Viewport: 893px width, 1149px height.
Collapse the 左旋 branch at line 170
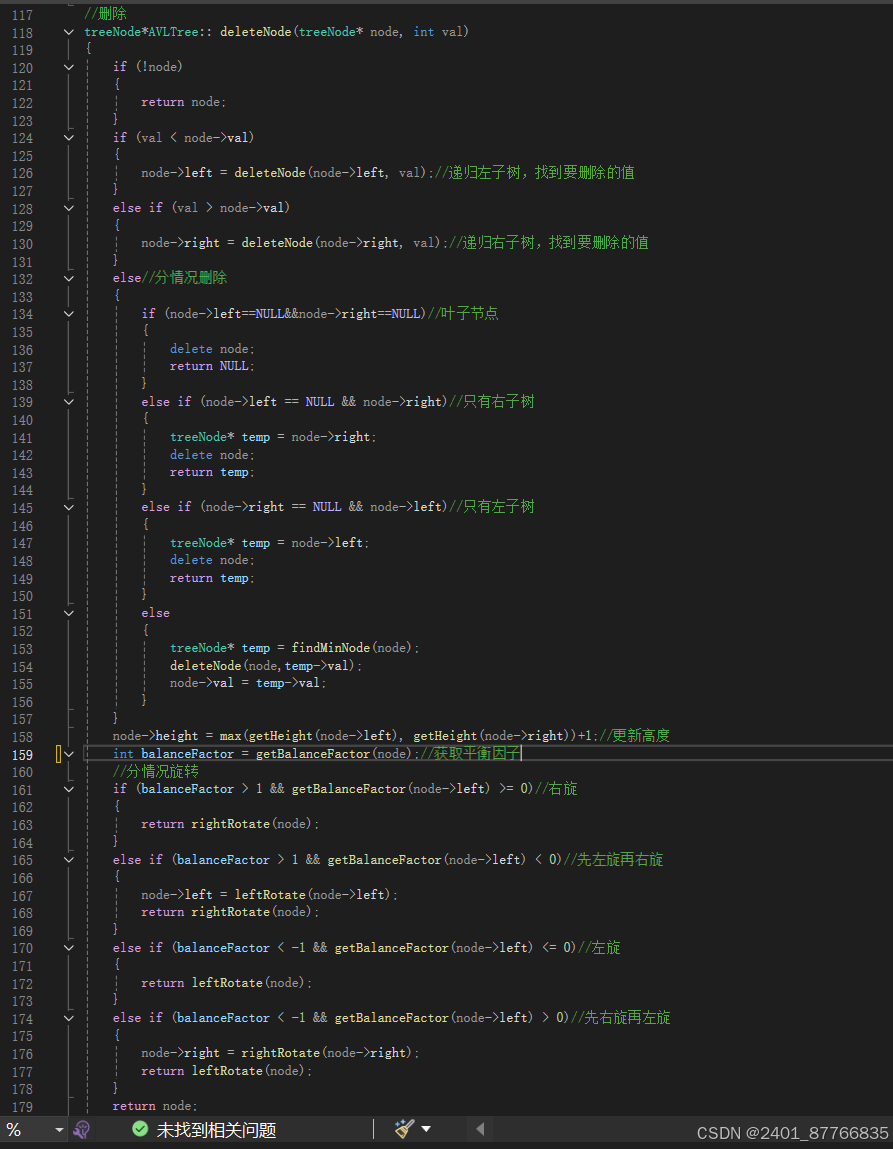coord(67,947)
